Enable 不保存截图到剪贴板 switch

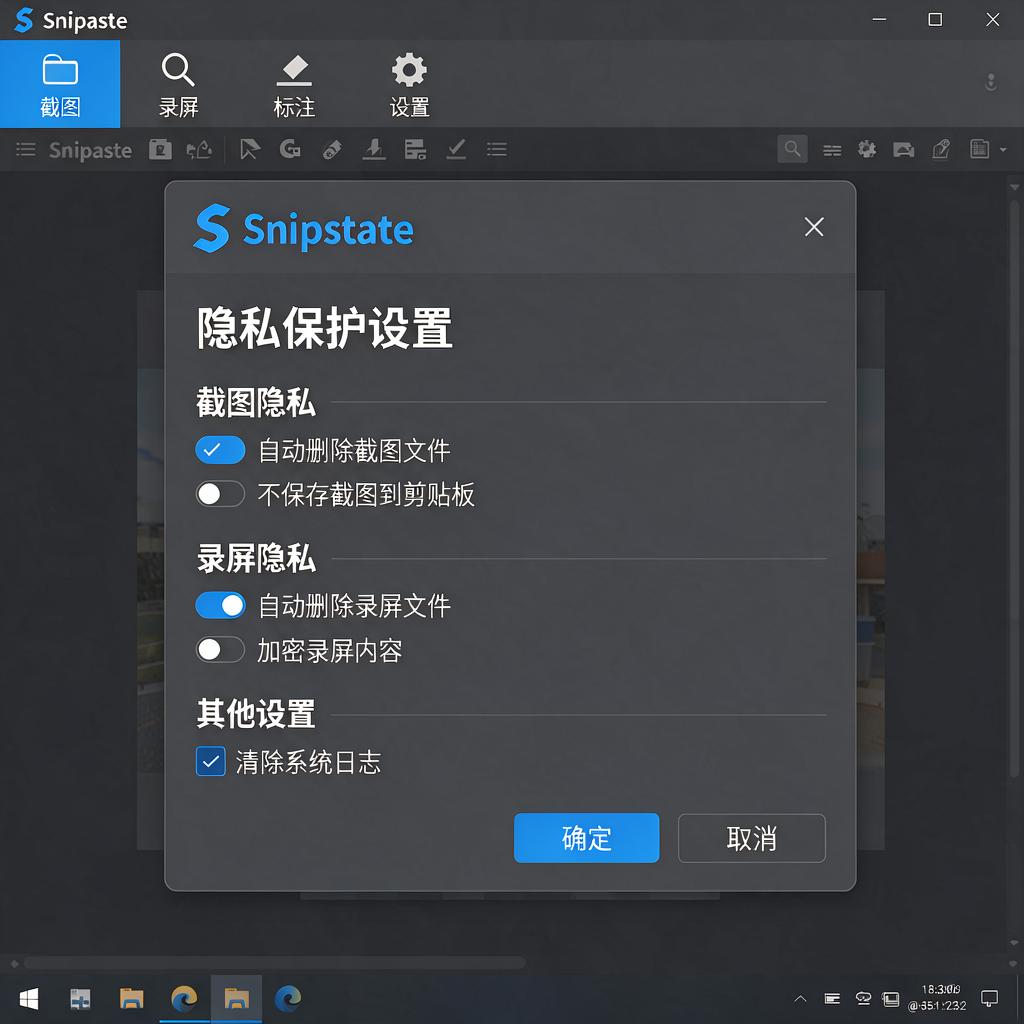point(220,494)
